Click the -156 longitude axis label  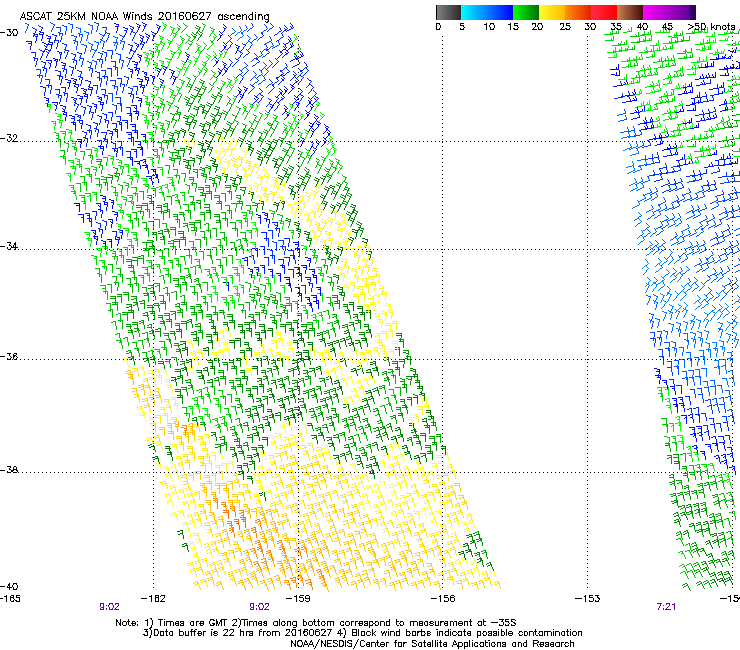click(x=443, y=599)
